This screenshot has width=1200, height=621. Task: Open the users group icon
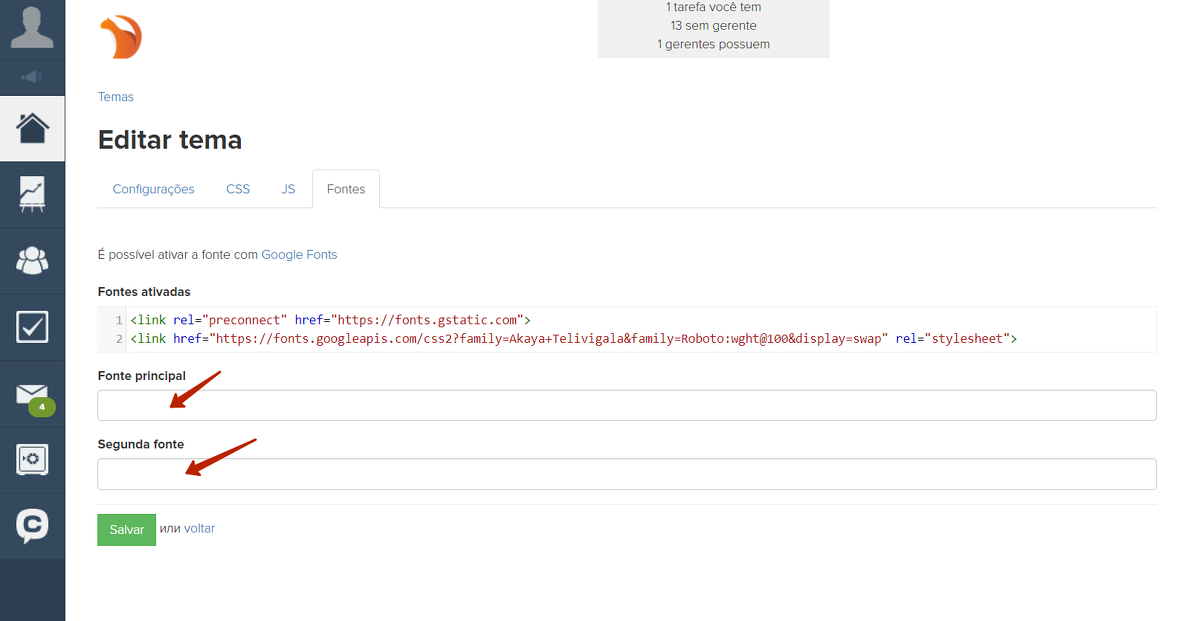pos(32,260)
